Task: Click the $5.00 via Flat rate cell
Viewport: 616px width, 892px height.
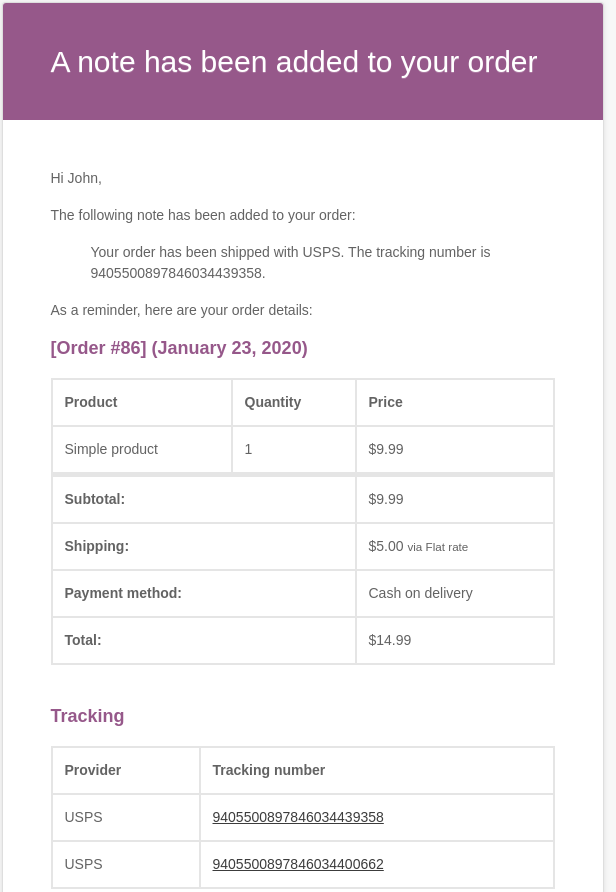Action: tap(455, 547)
